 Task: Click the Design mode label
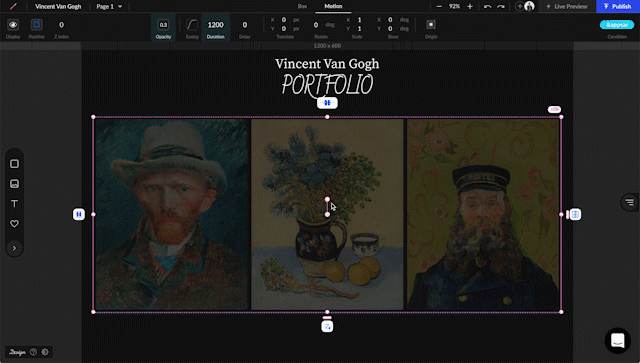coord(17,352)
